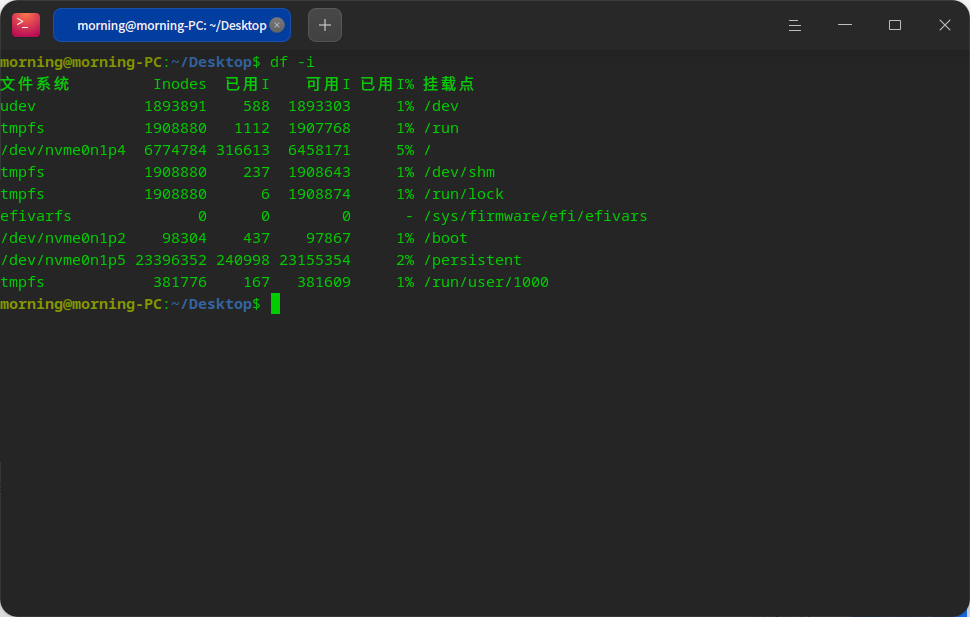Viewport: 970px width, 617px height.
Task: Click the green cursor at the prompt
Action: [275, 304]
